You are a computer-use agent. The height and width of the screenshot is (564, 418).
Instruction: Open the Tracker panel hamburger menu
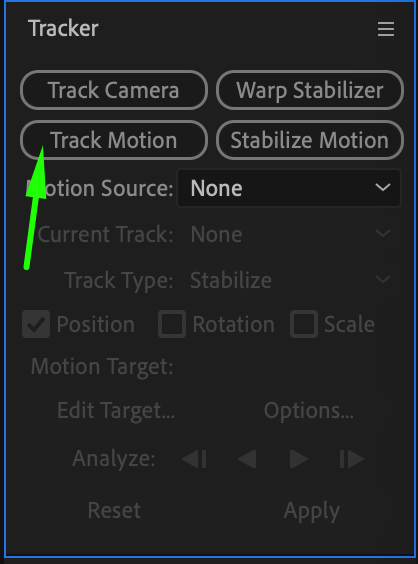pos(386,29)
